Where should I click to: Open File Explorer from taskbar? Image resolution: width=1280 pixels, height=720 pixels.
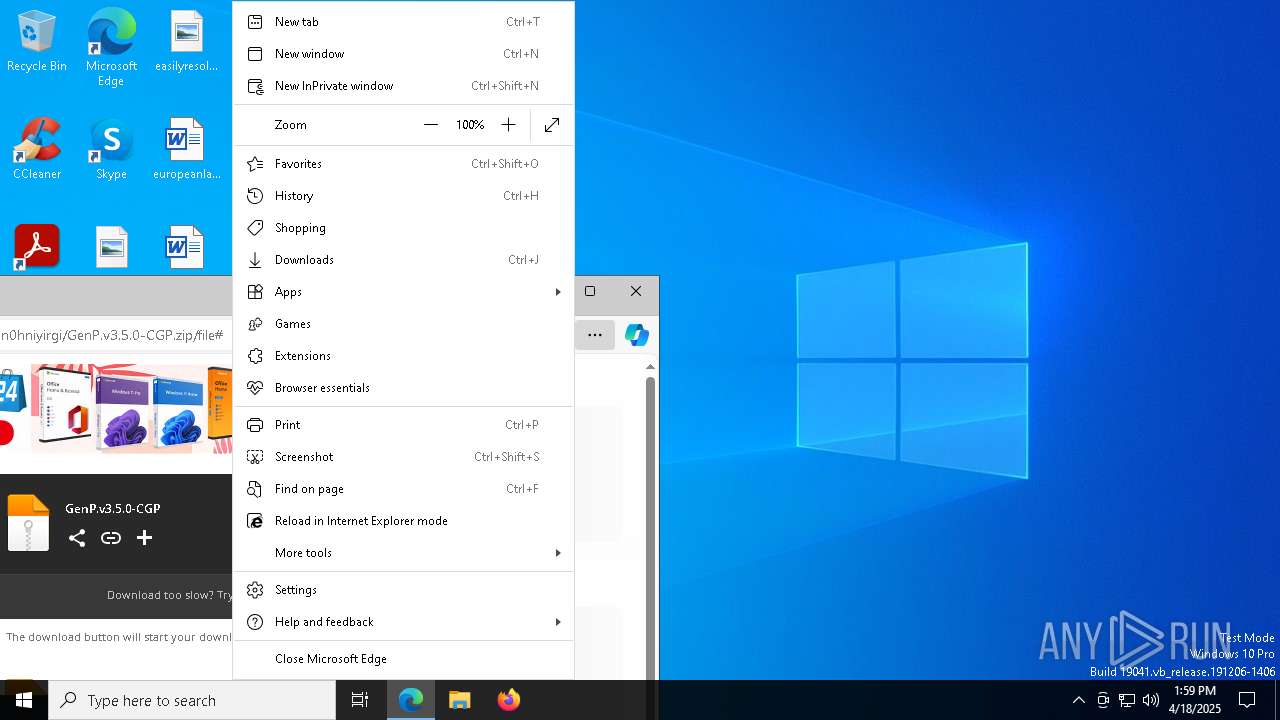tap(460, 700)
